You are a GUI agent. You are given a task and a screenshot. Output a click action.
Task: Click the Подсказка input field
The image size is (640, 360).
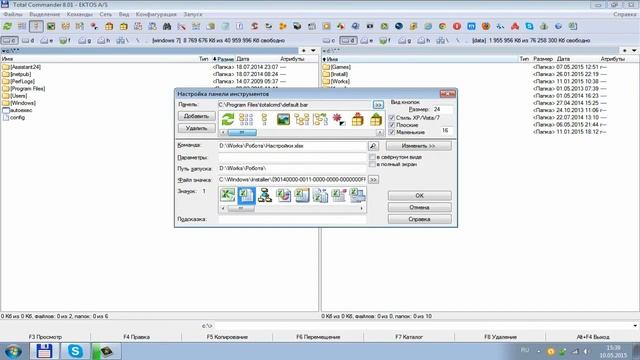coord(292,219)
